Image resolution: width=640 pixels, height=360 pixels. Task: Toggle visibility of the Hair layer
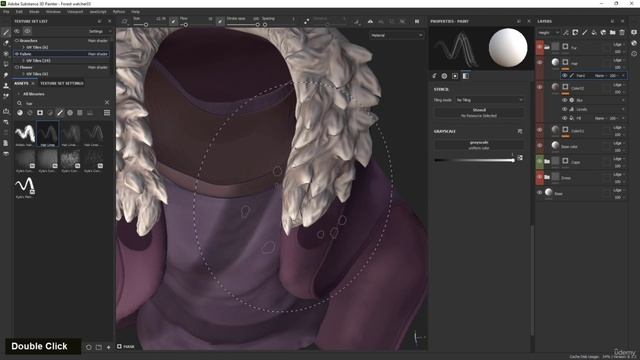tap(540, 62)
